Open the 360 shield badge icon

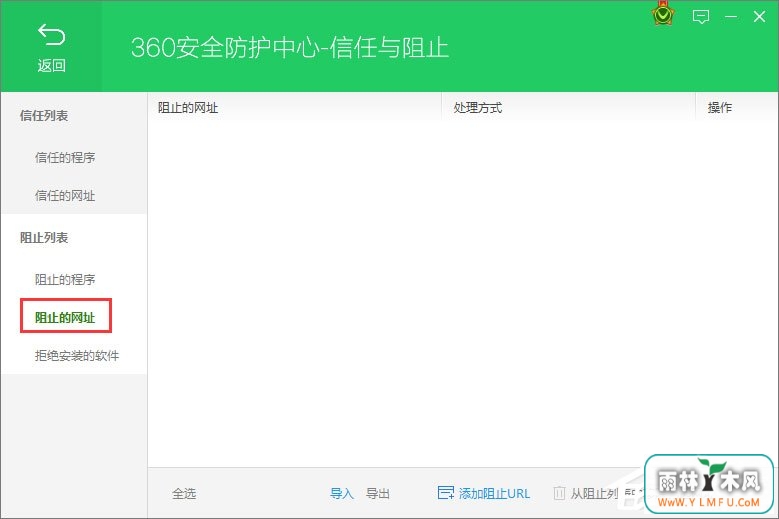point(663,14)
